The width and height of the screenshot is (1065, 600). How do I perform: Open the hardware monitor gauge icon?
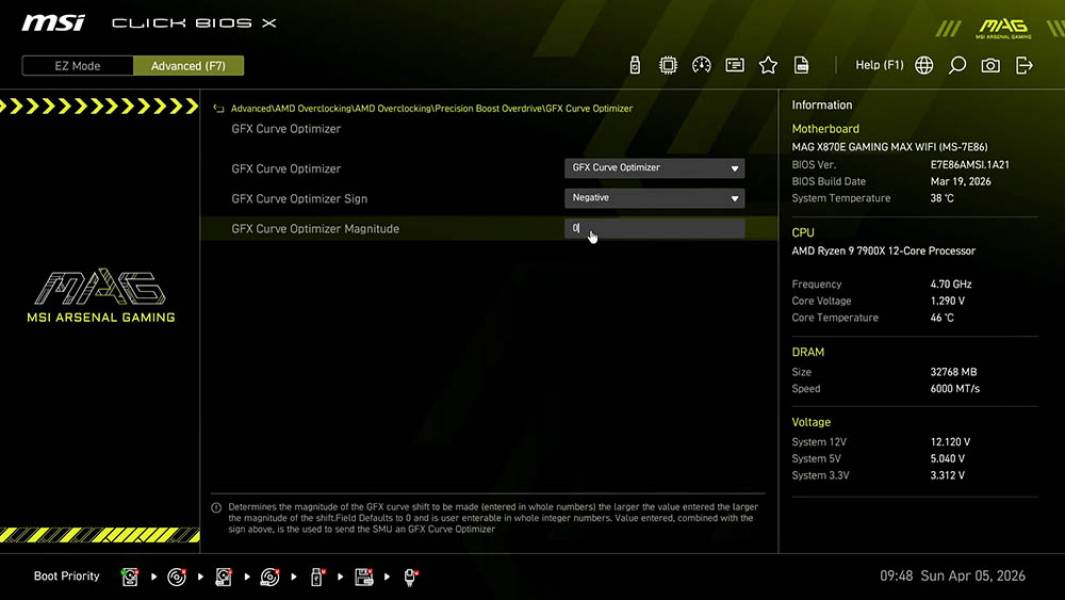[x=700, y=64]
